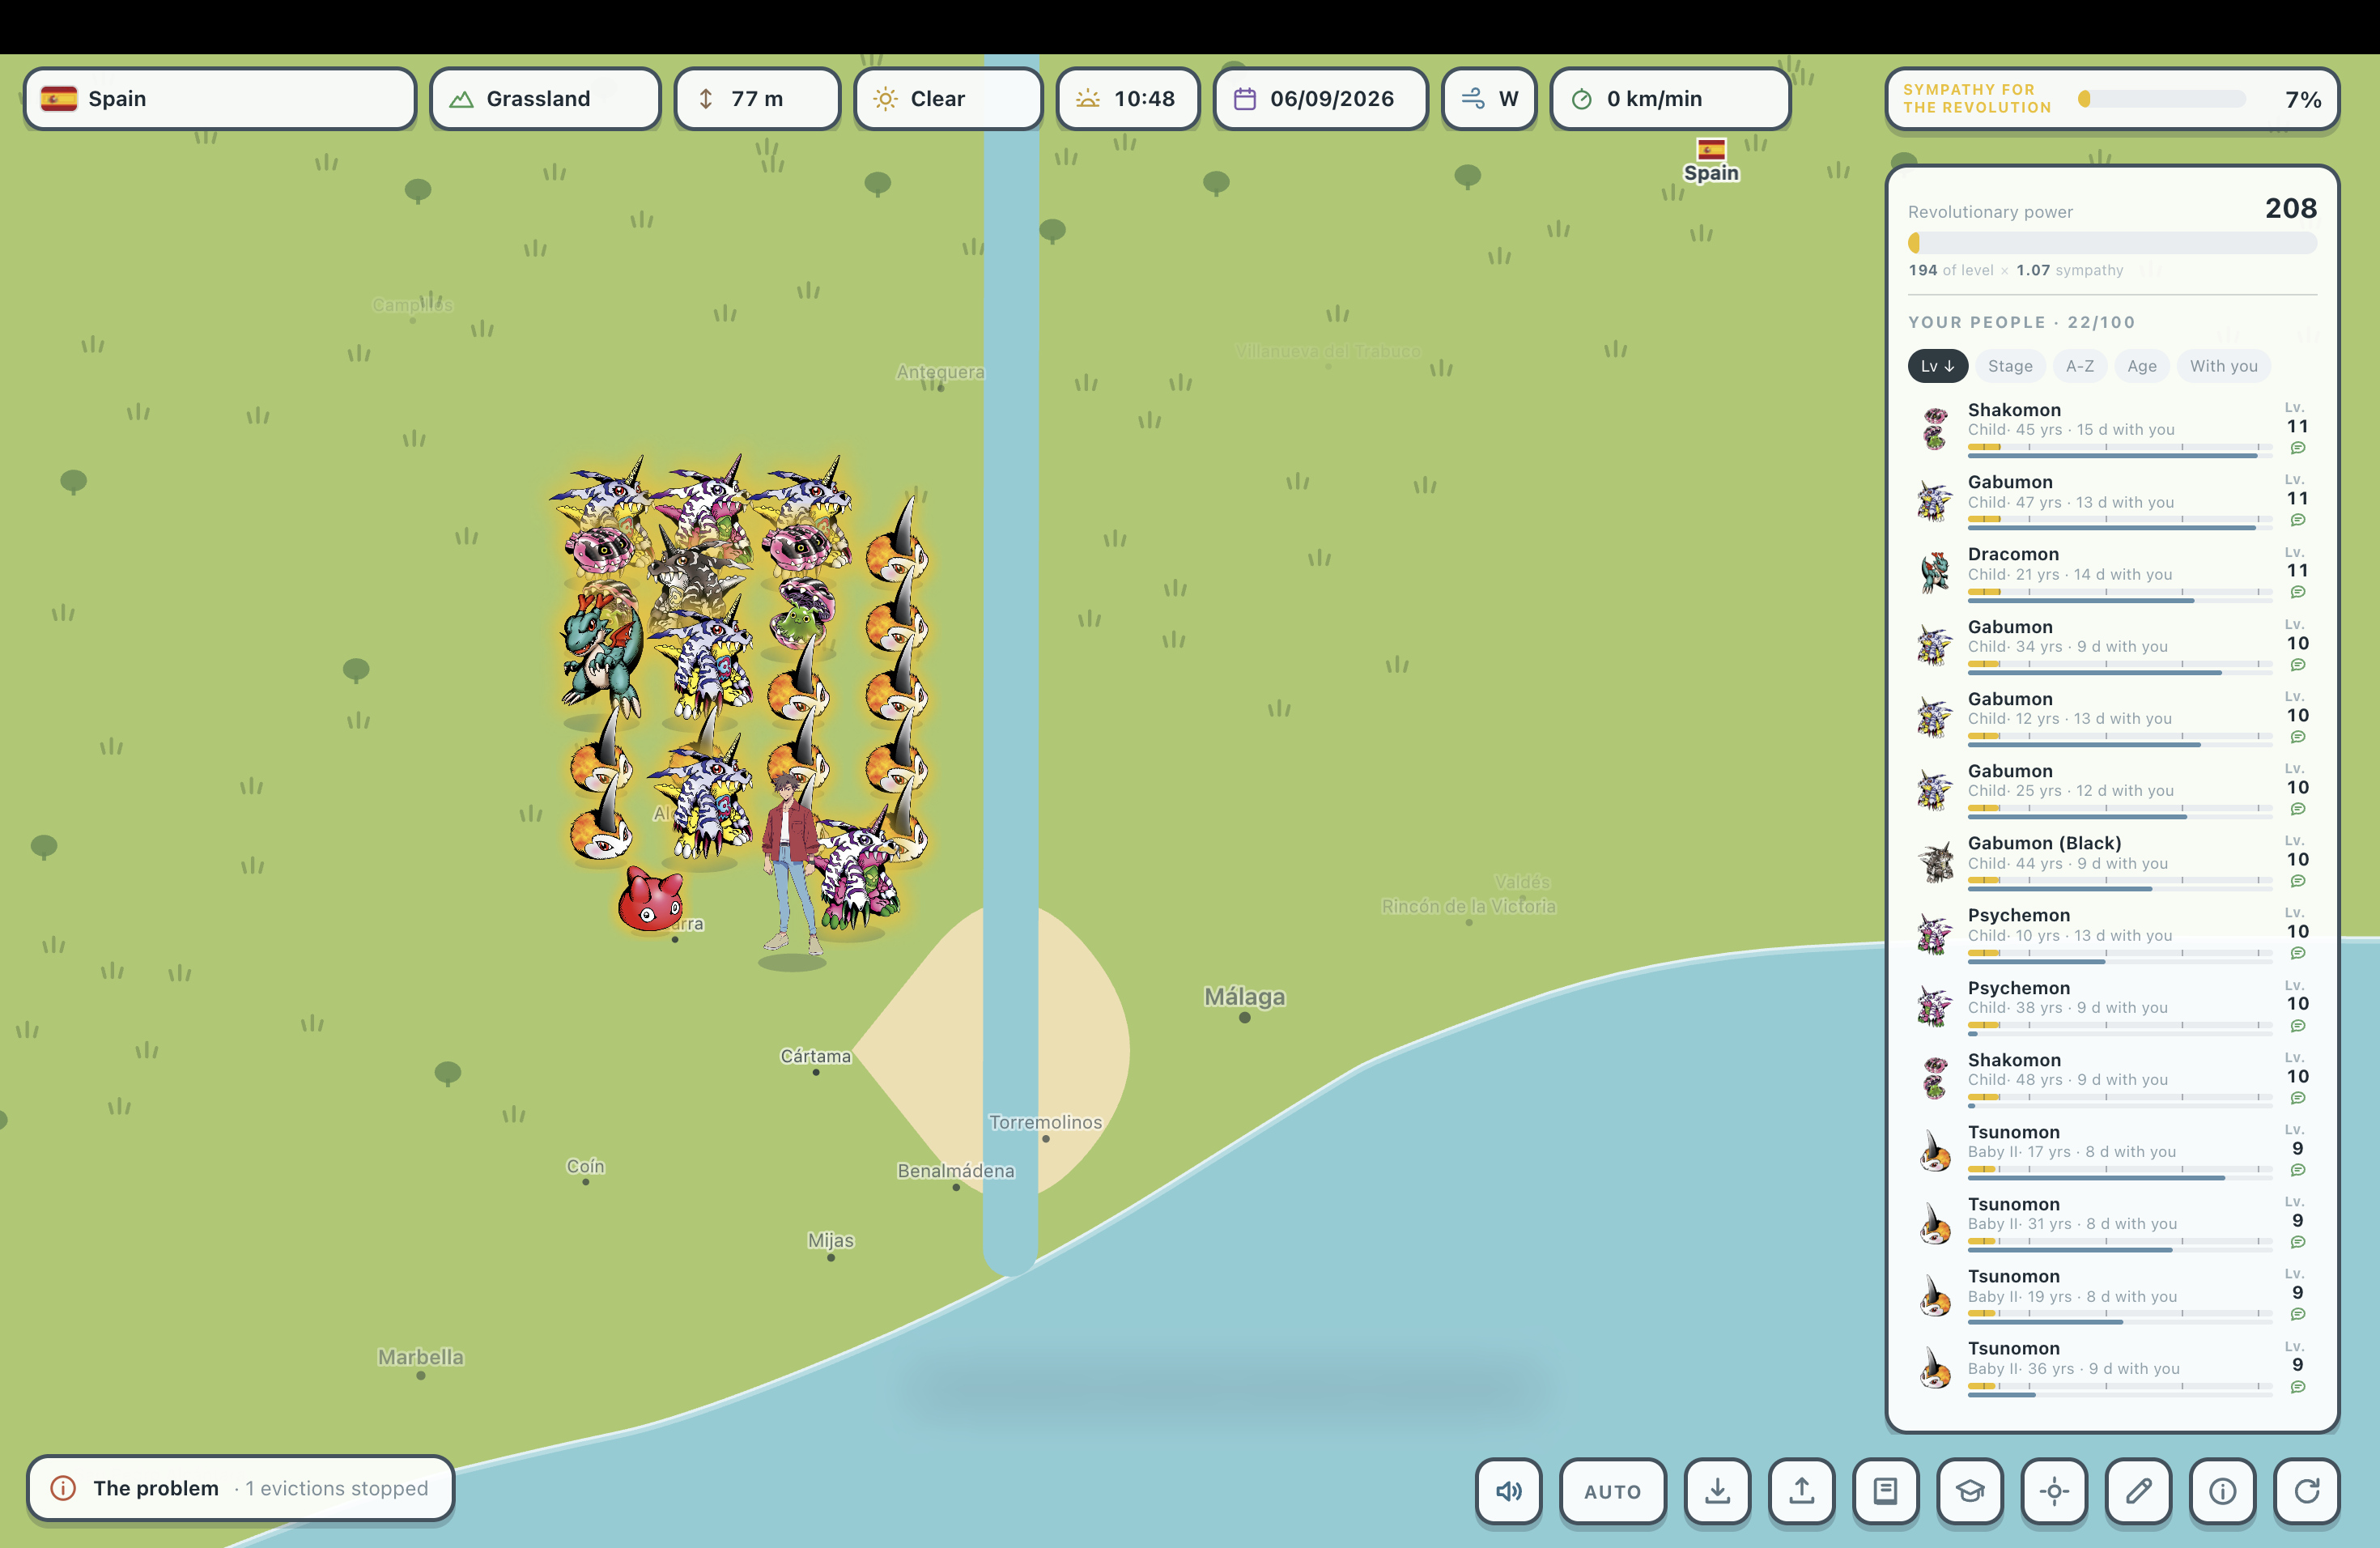Sort people by Stage
2380x1548 pixels.
pos(2010,366)
